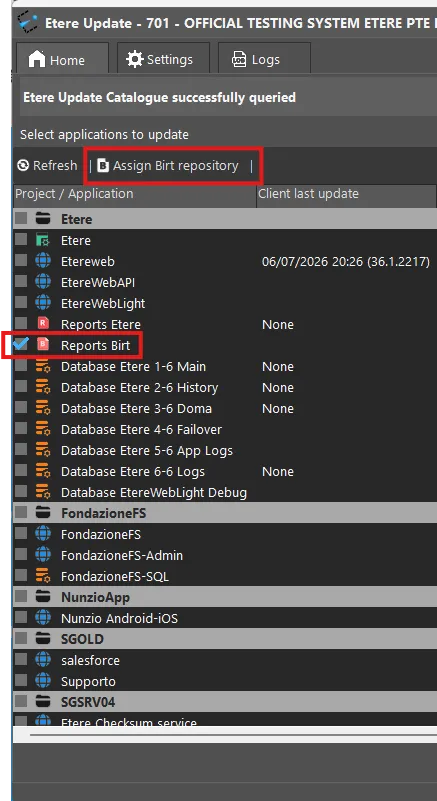Viewport: 437px width, 801px height.
Task: Tick the Etere group header checkbox
Action: (21, 219)
